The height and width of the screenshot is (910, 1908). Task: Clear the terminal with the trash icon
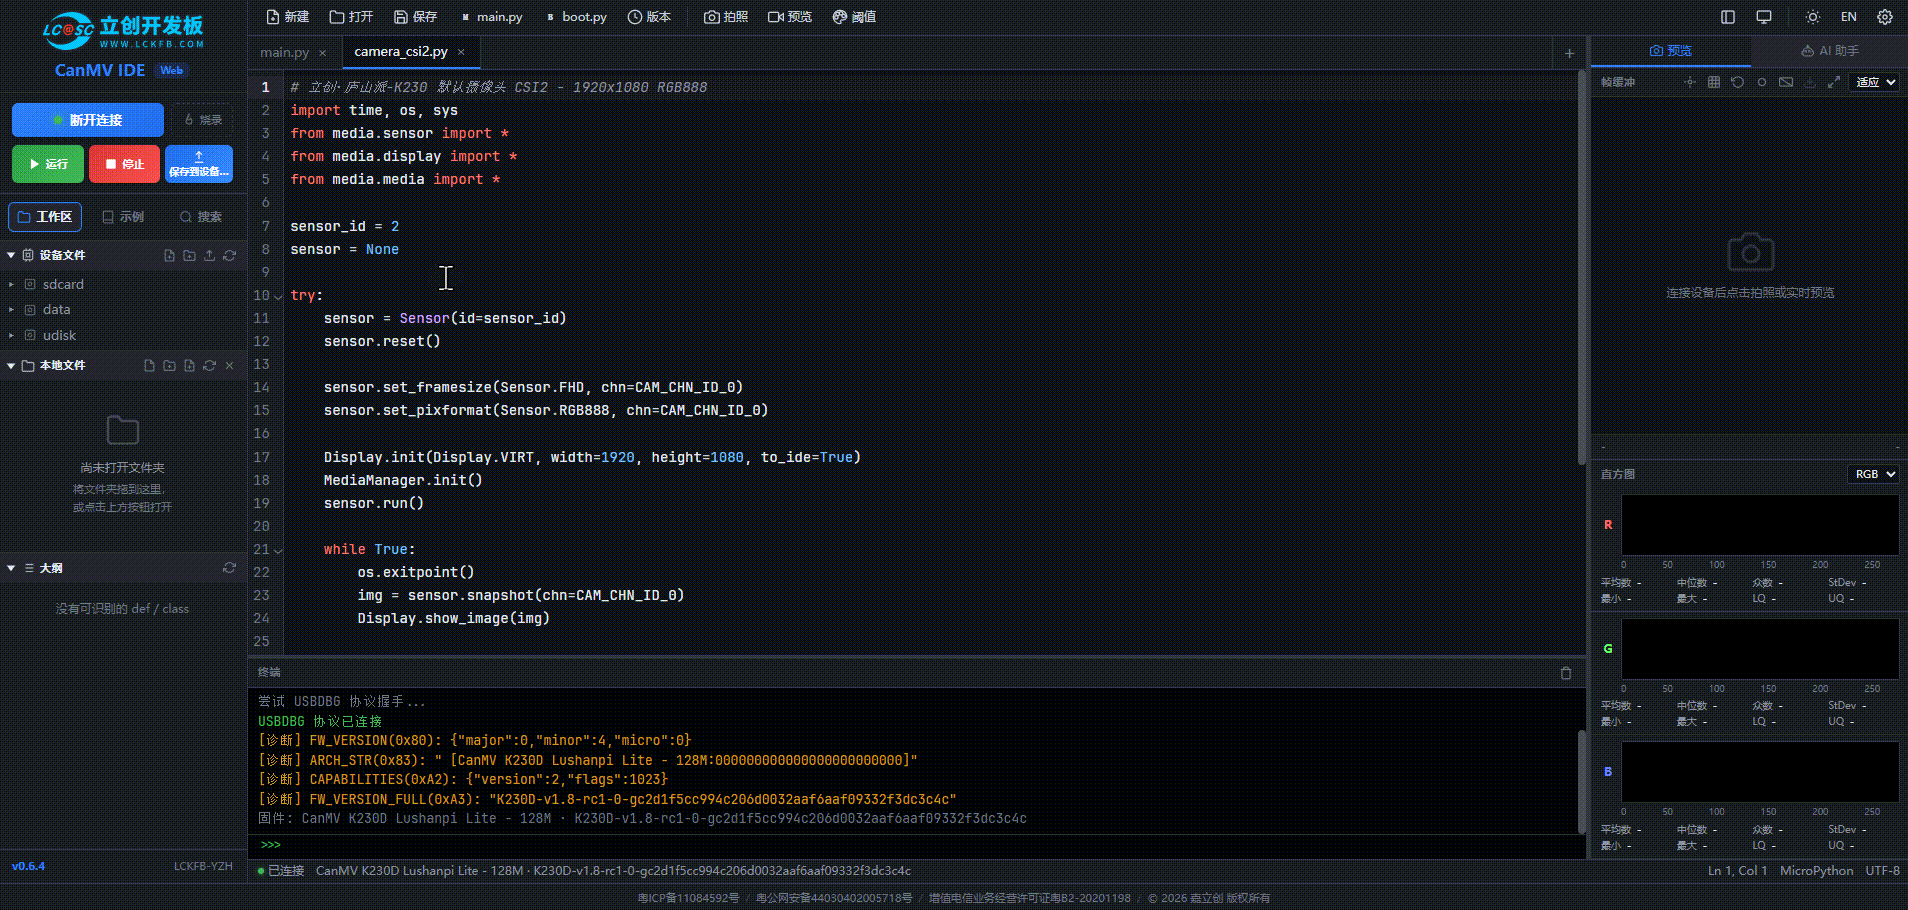click(1566, 673)
